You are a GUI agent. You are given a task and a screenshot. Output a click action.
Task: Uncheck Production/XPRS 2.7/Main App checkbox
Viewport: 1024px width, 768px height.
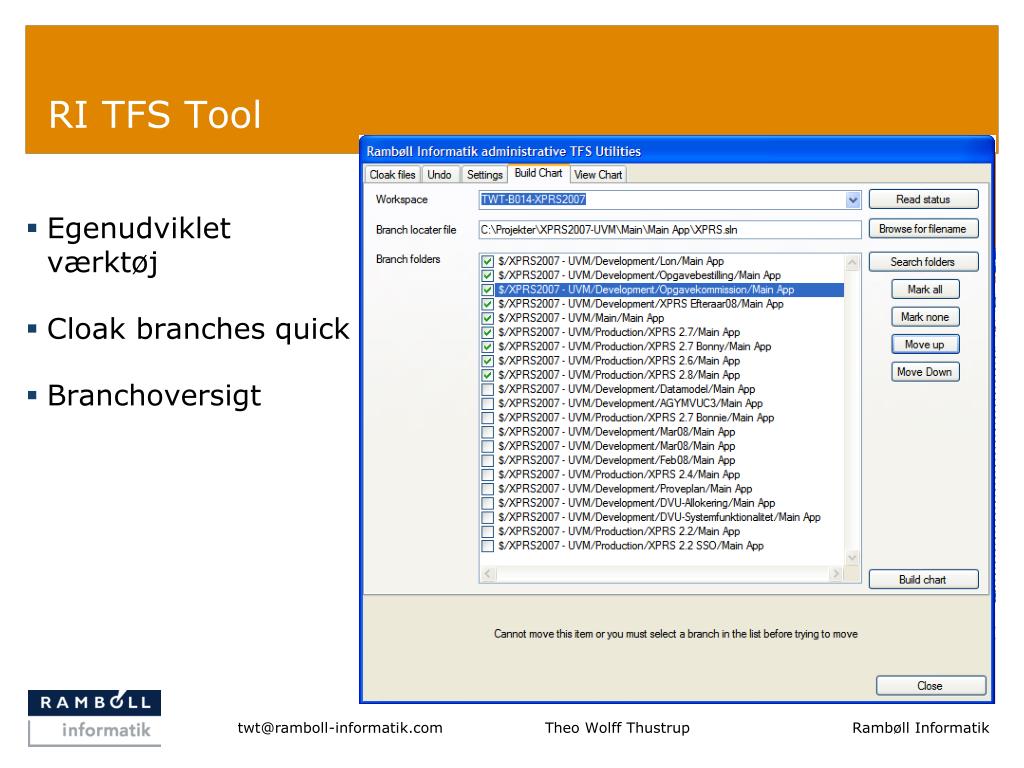pyautogui.click(x=487, y=332)
